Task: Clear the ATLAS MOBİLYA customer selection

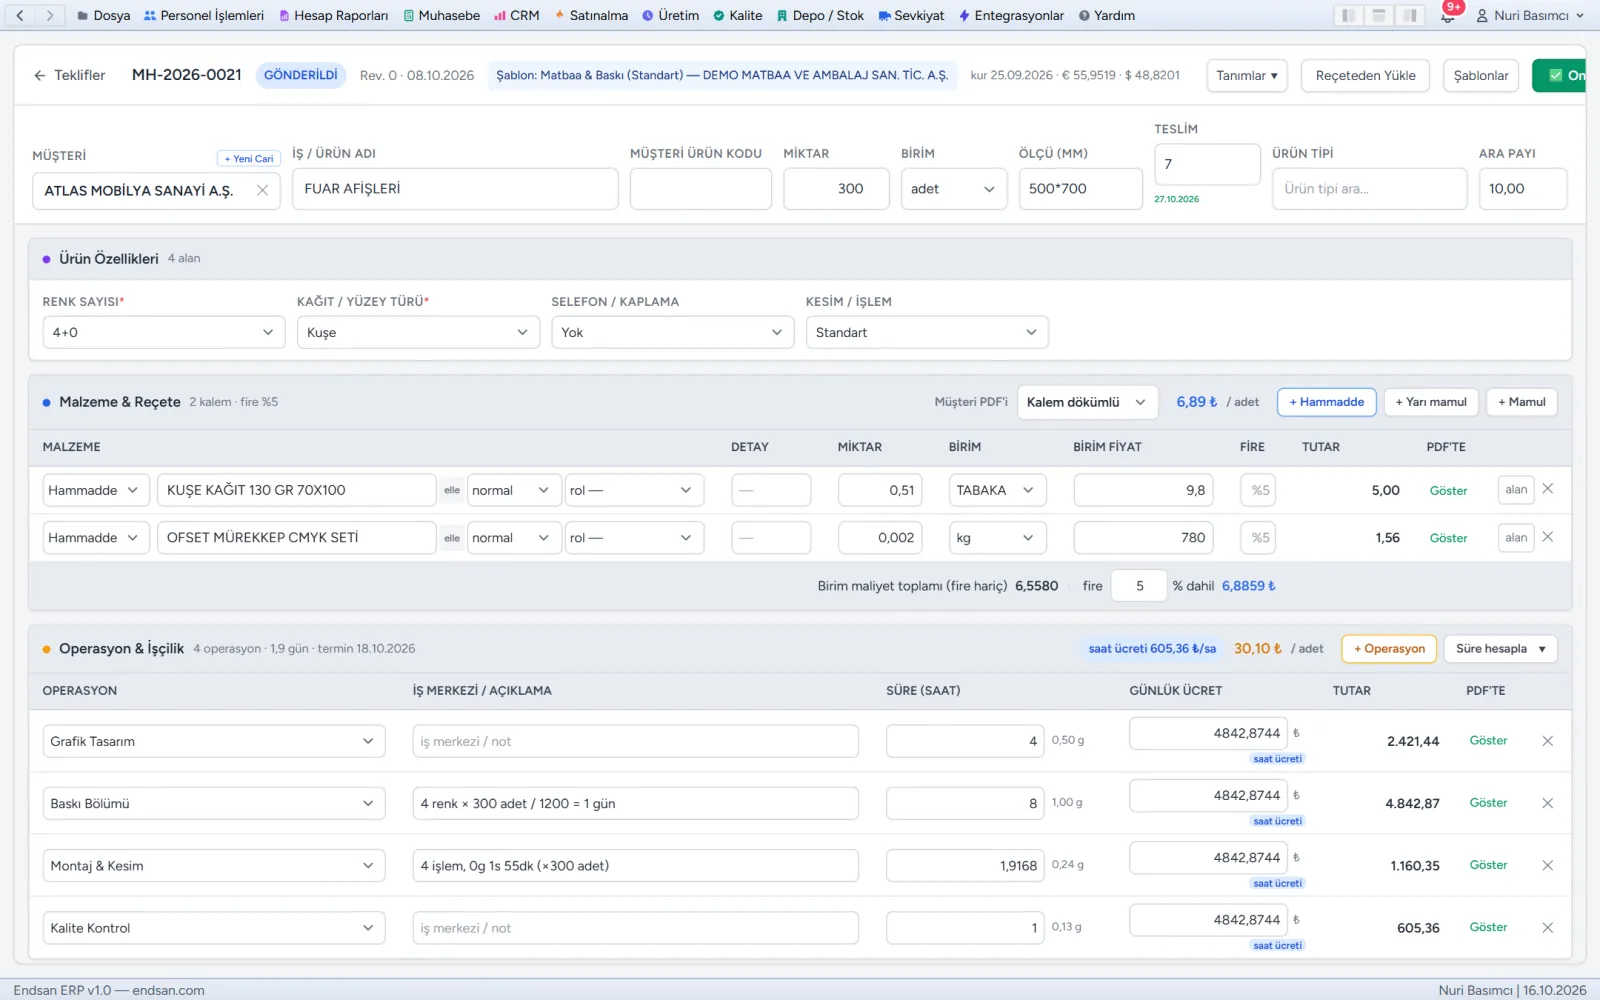Action: coord(262,190)
